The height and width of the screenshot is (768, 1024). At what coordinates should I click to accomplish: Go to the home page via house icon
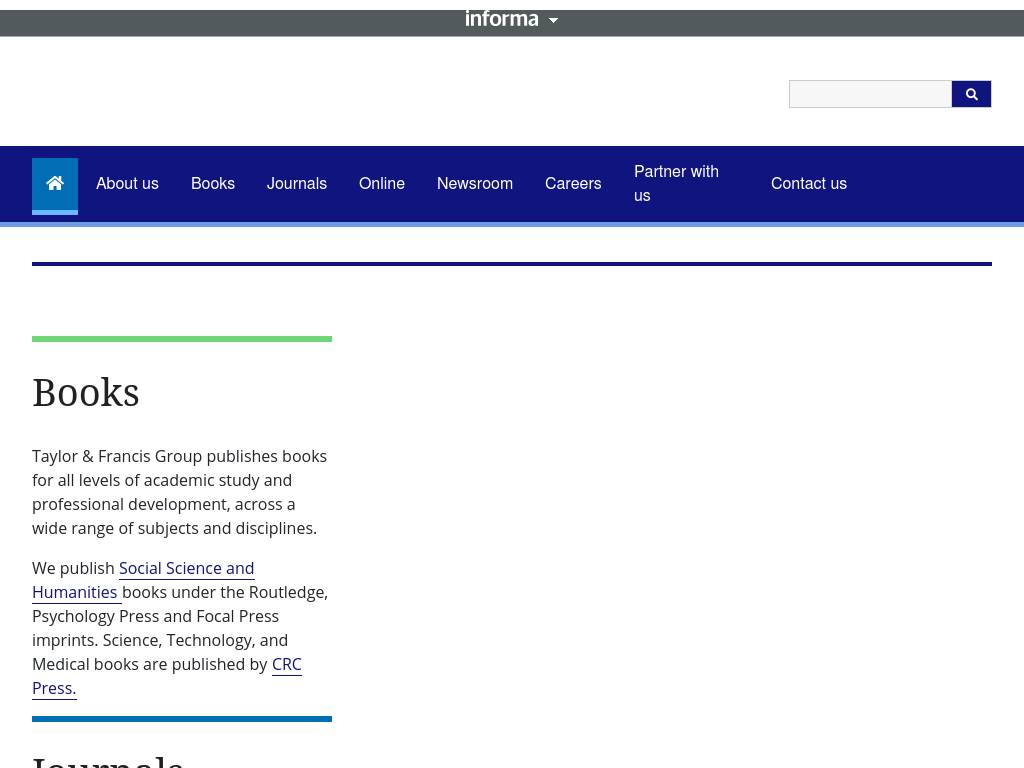point(55,184)
